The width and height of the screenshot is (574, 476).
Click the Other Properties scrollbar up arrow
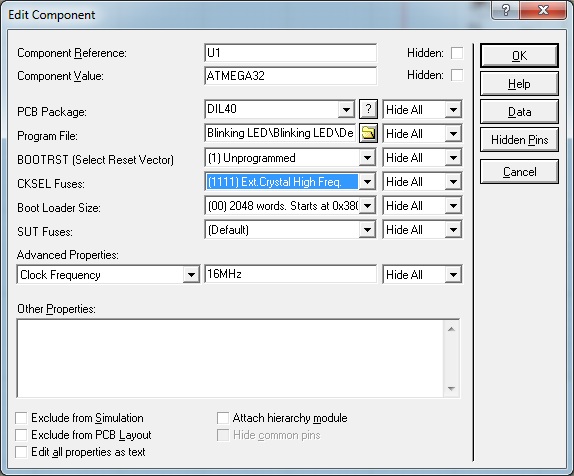pos(451,329)
